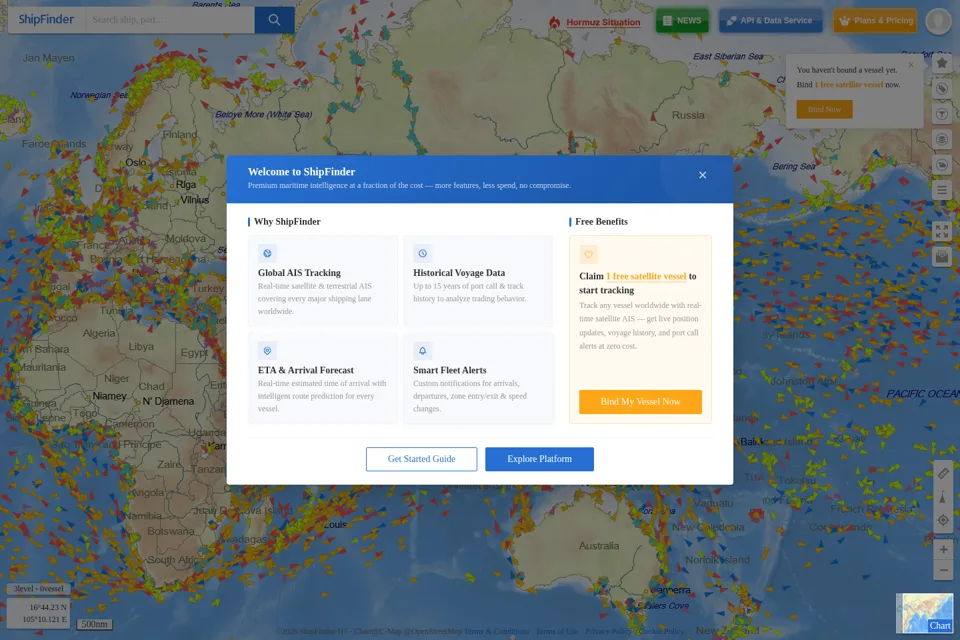Open the favorites star icon in sidebar
960x640 pixels.
[942, 63]
